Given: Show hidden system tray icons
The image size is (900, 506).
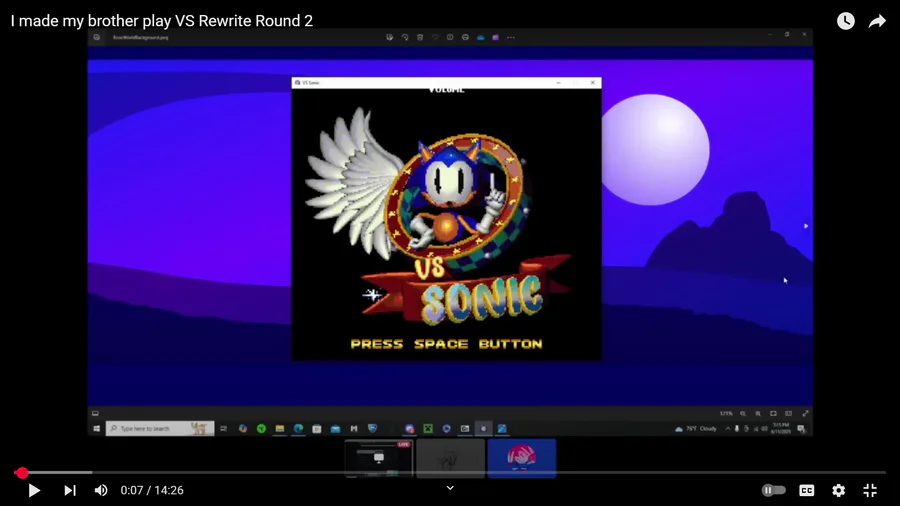Looking at the screenshot, I should (728, 429).
